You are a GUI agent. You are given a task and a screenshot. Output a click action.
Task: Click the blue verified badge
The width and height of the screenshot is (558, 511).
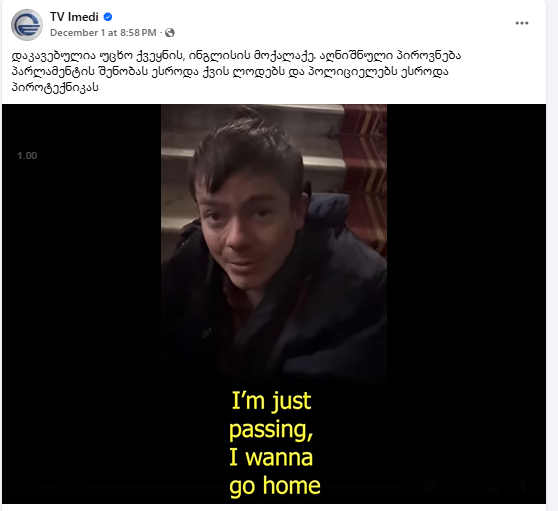click(x=107, y=17)
